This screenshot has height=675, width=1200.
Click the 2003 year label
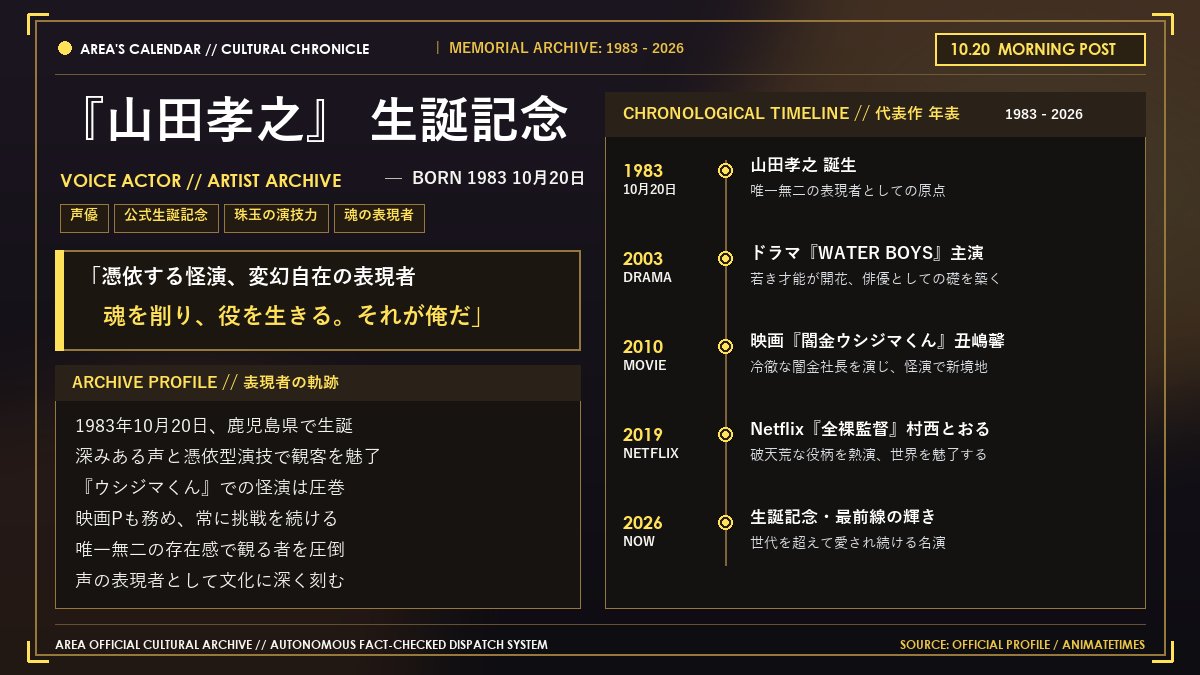pos(643,259)
